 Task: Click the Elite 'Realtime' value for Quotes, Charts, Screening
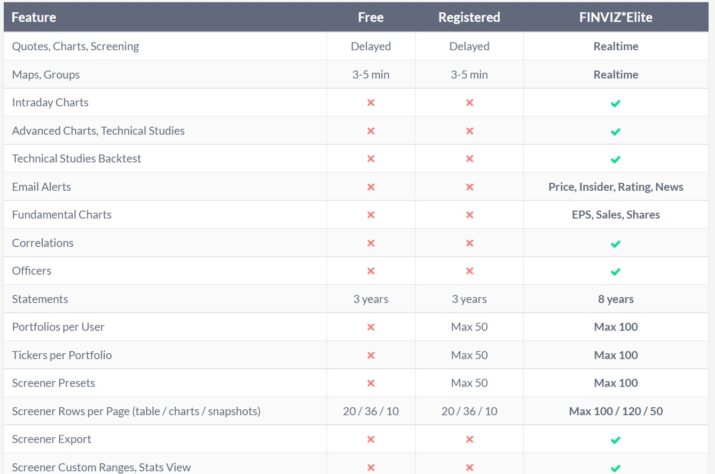click(616, 47)
